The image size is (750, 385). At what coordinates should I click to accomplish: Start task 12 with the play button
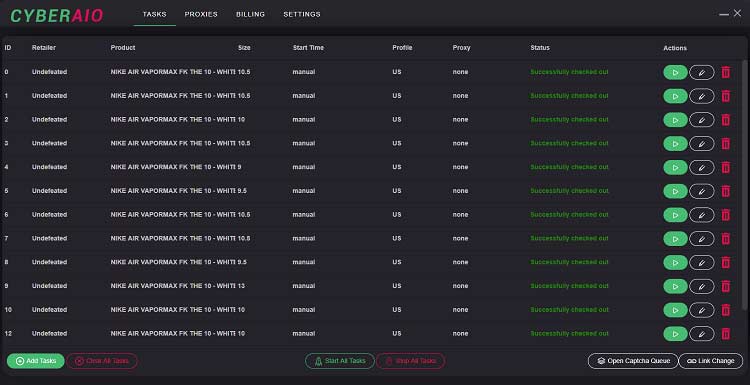[675, 334]
